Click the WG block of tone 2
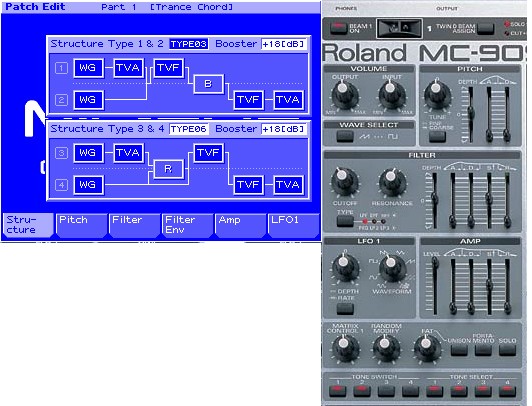The image size is (532, 406). point(88,100)
